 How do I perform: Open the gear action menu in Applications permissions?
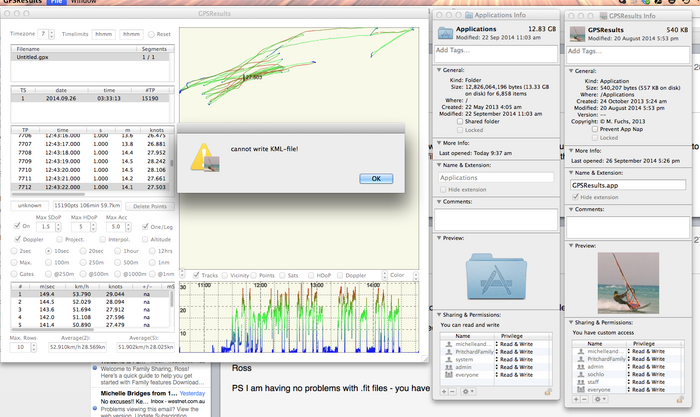[x=468, y=391]
